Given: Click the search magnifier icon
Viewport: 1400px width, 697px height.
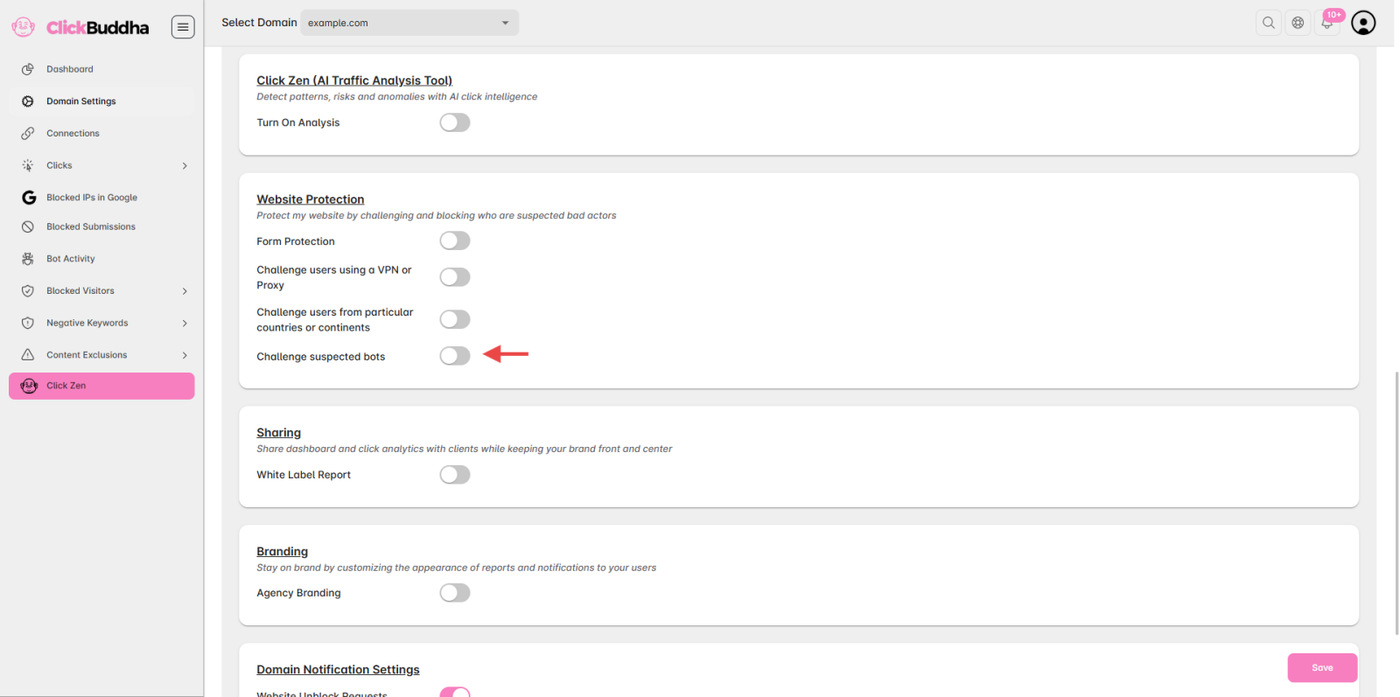Looking at the screenshot, I should click(1268, 23).
